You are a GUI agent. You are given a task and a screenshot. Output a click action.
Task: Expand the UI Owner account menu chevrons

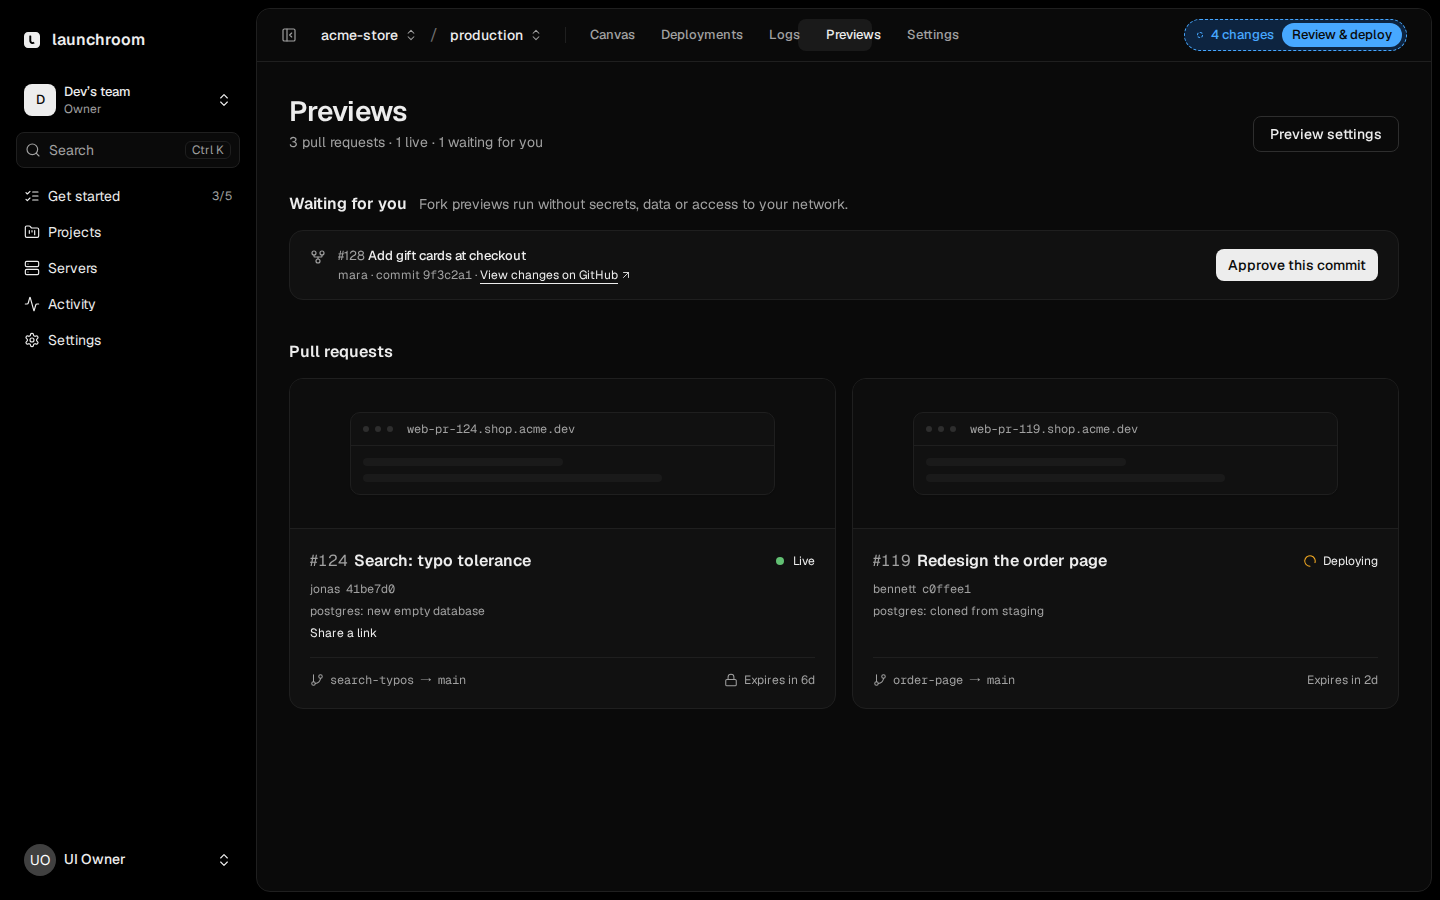224,860
